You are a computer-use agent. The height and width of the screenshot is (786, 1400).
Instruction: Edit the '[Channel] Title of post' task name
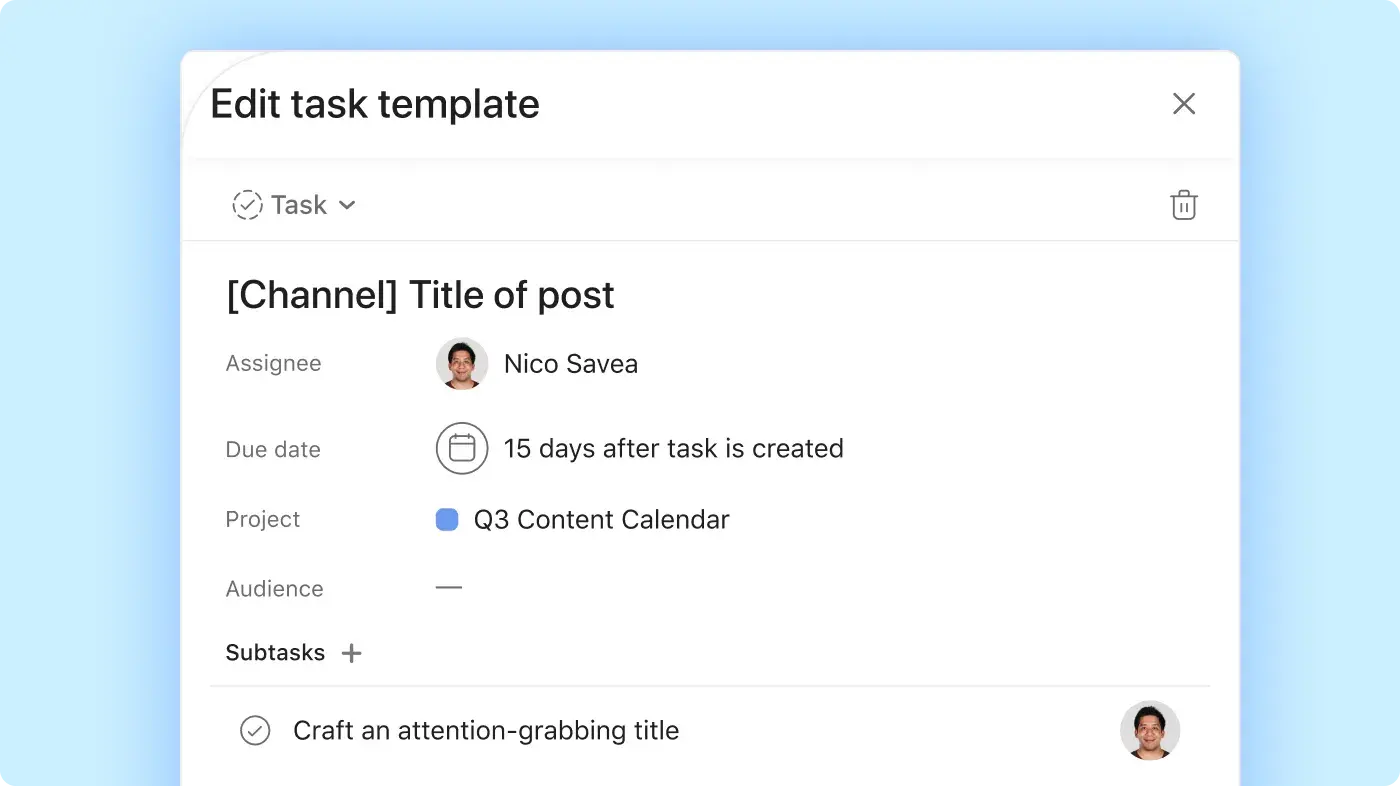(x=420, y=295)
